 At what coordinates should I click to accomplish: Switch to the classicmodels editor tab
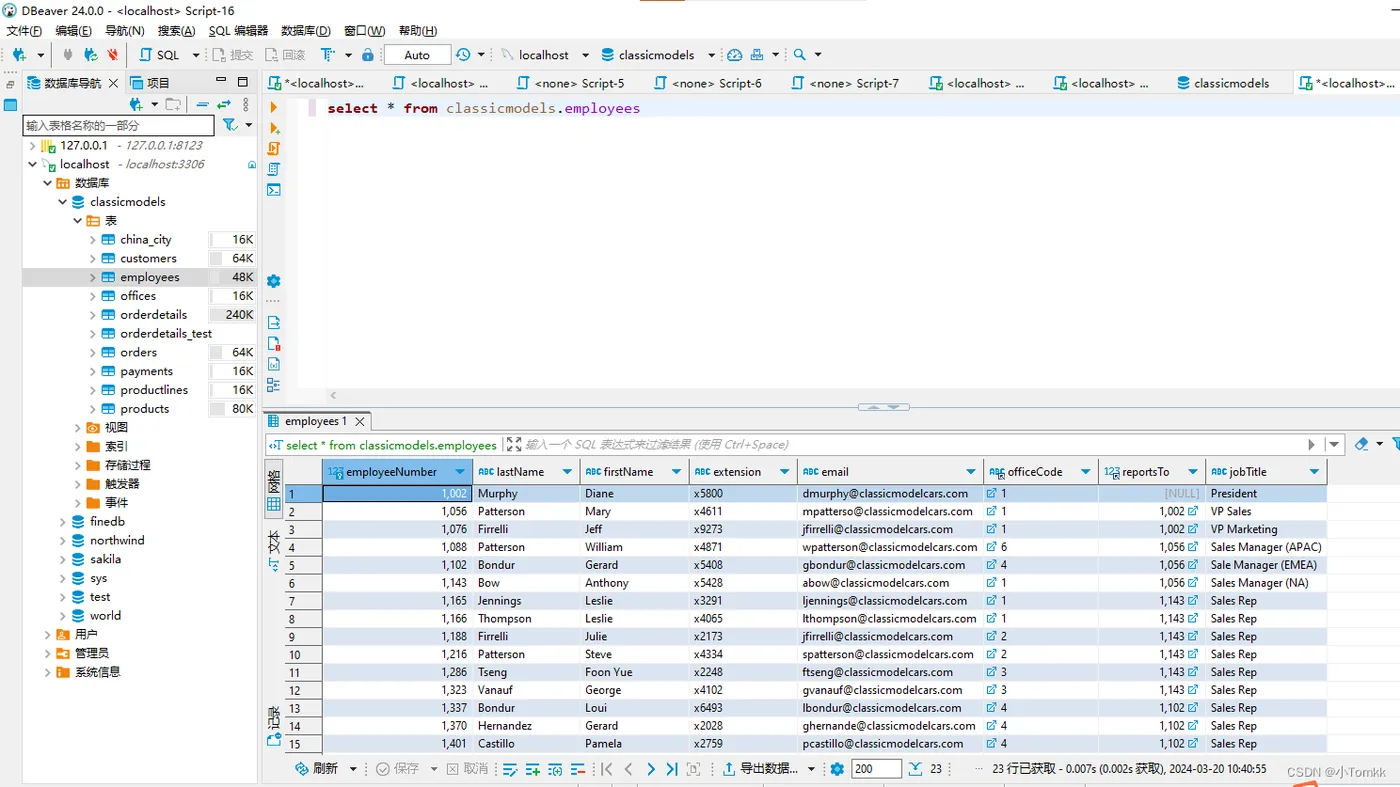click(1223, 83)
